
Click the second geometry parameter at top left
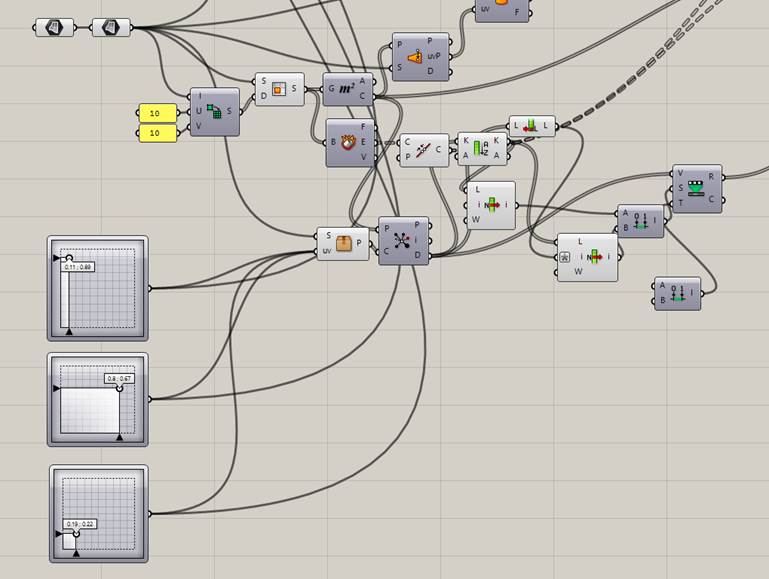point(111,27)
